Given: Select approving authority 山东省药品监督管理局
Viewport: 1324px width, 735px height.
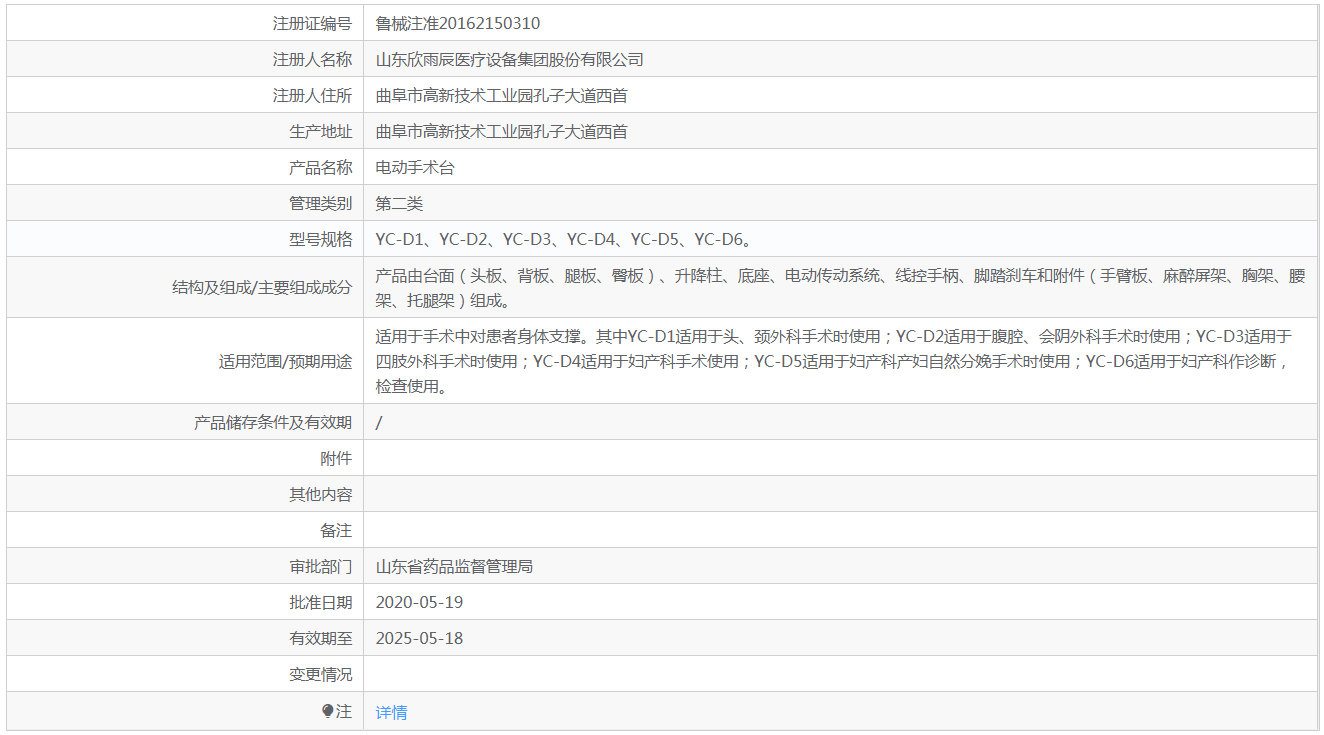Looking at the screenshot, I should coord(454,566).
